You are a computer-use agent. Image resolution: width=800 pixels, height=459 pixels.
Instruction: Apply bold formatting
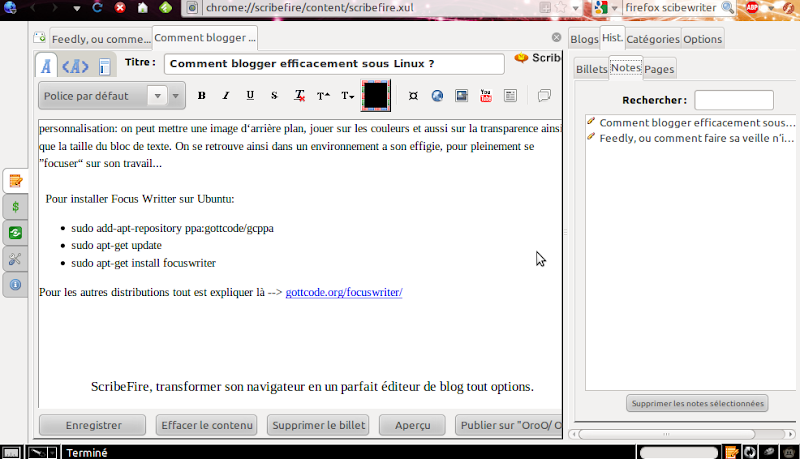coord(202,95)
